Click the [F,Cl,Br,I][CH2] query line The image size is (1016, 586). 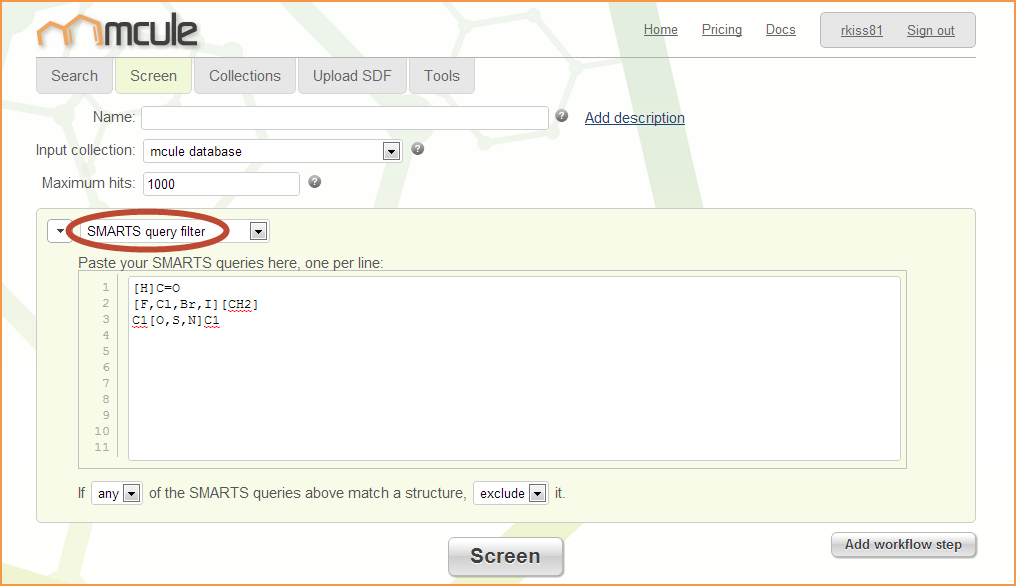[x=196, y=304]
